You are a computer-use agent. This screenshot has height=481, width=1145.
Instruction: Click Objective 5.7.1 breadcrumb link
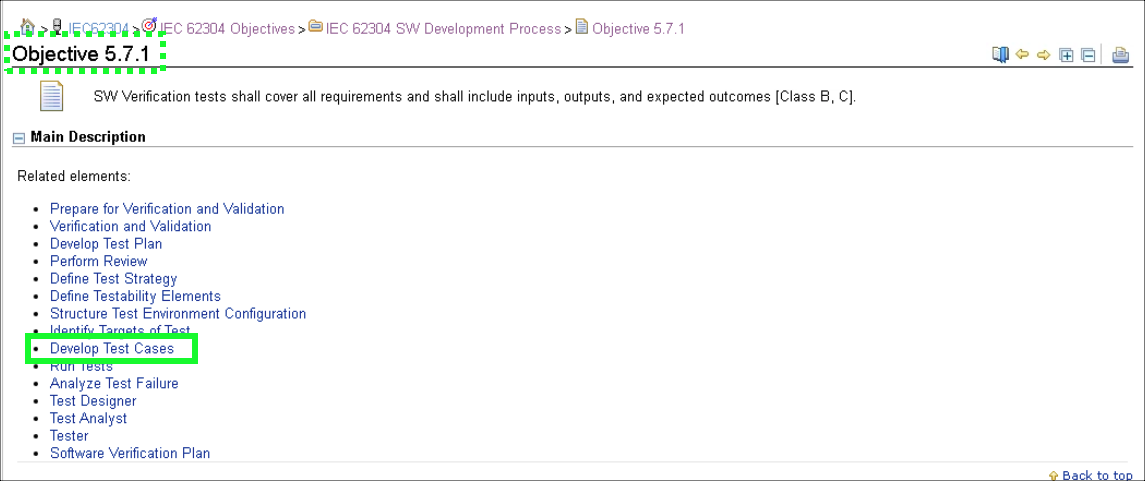pos(638,29)
